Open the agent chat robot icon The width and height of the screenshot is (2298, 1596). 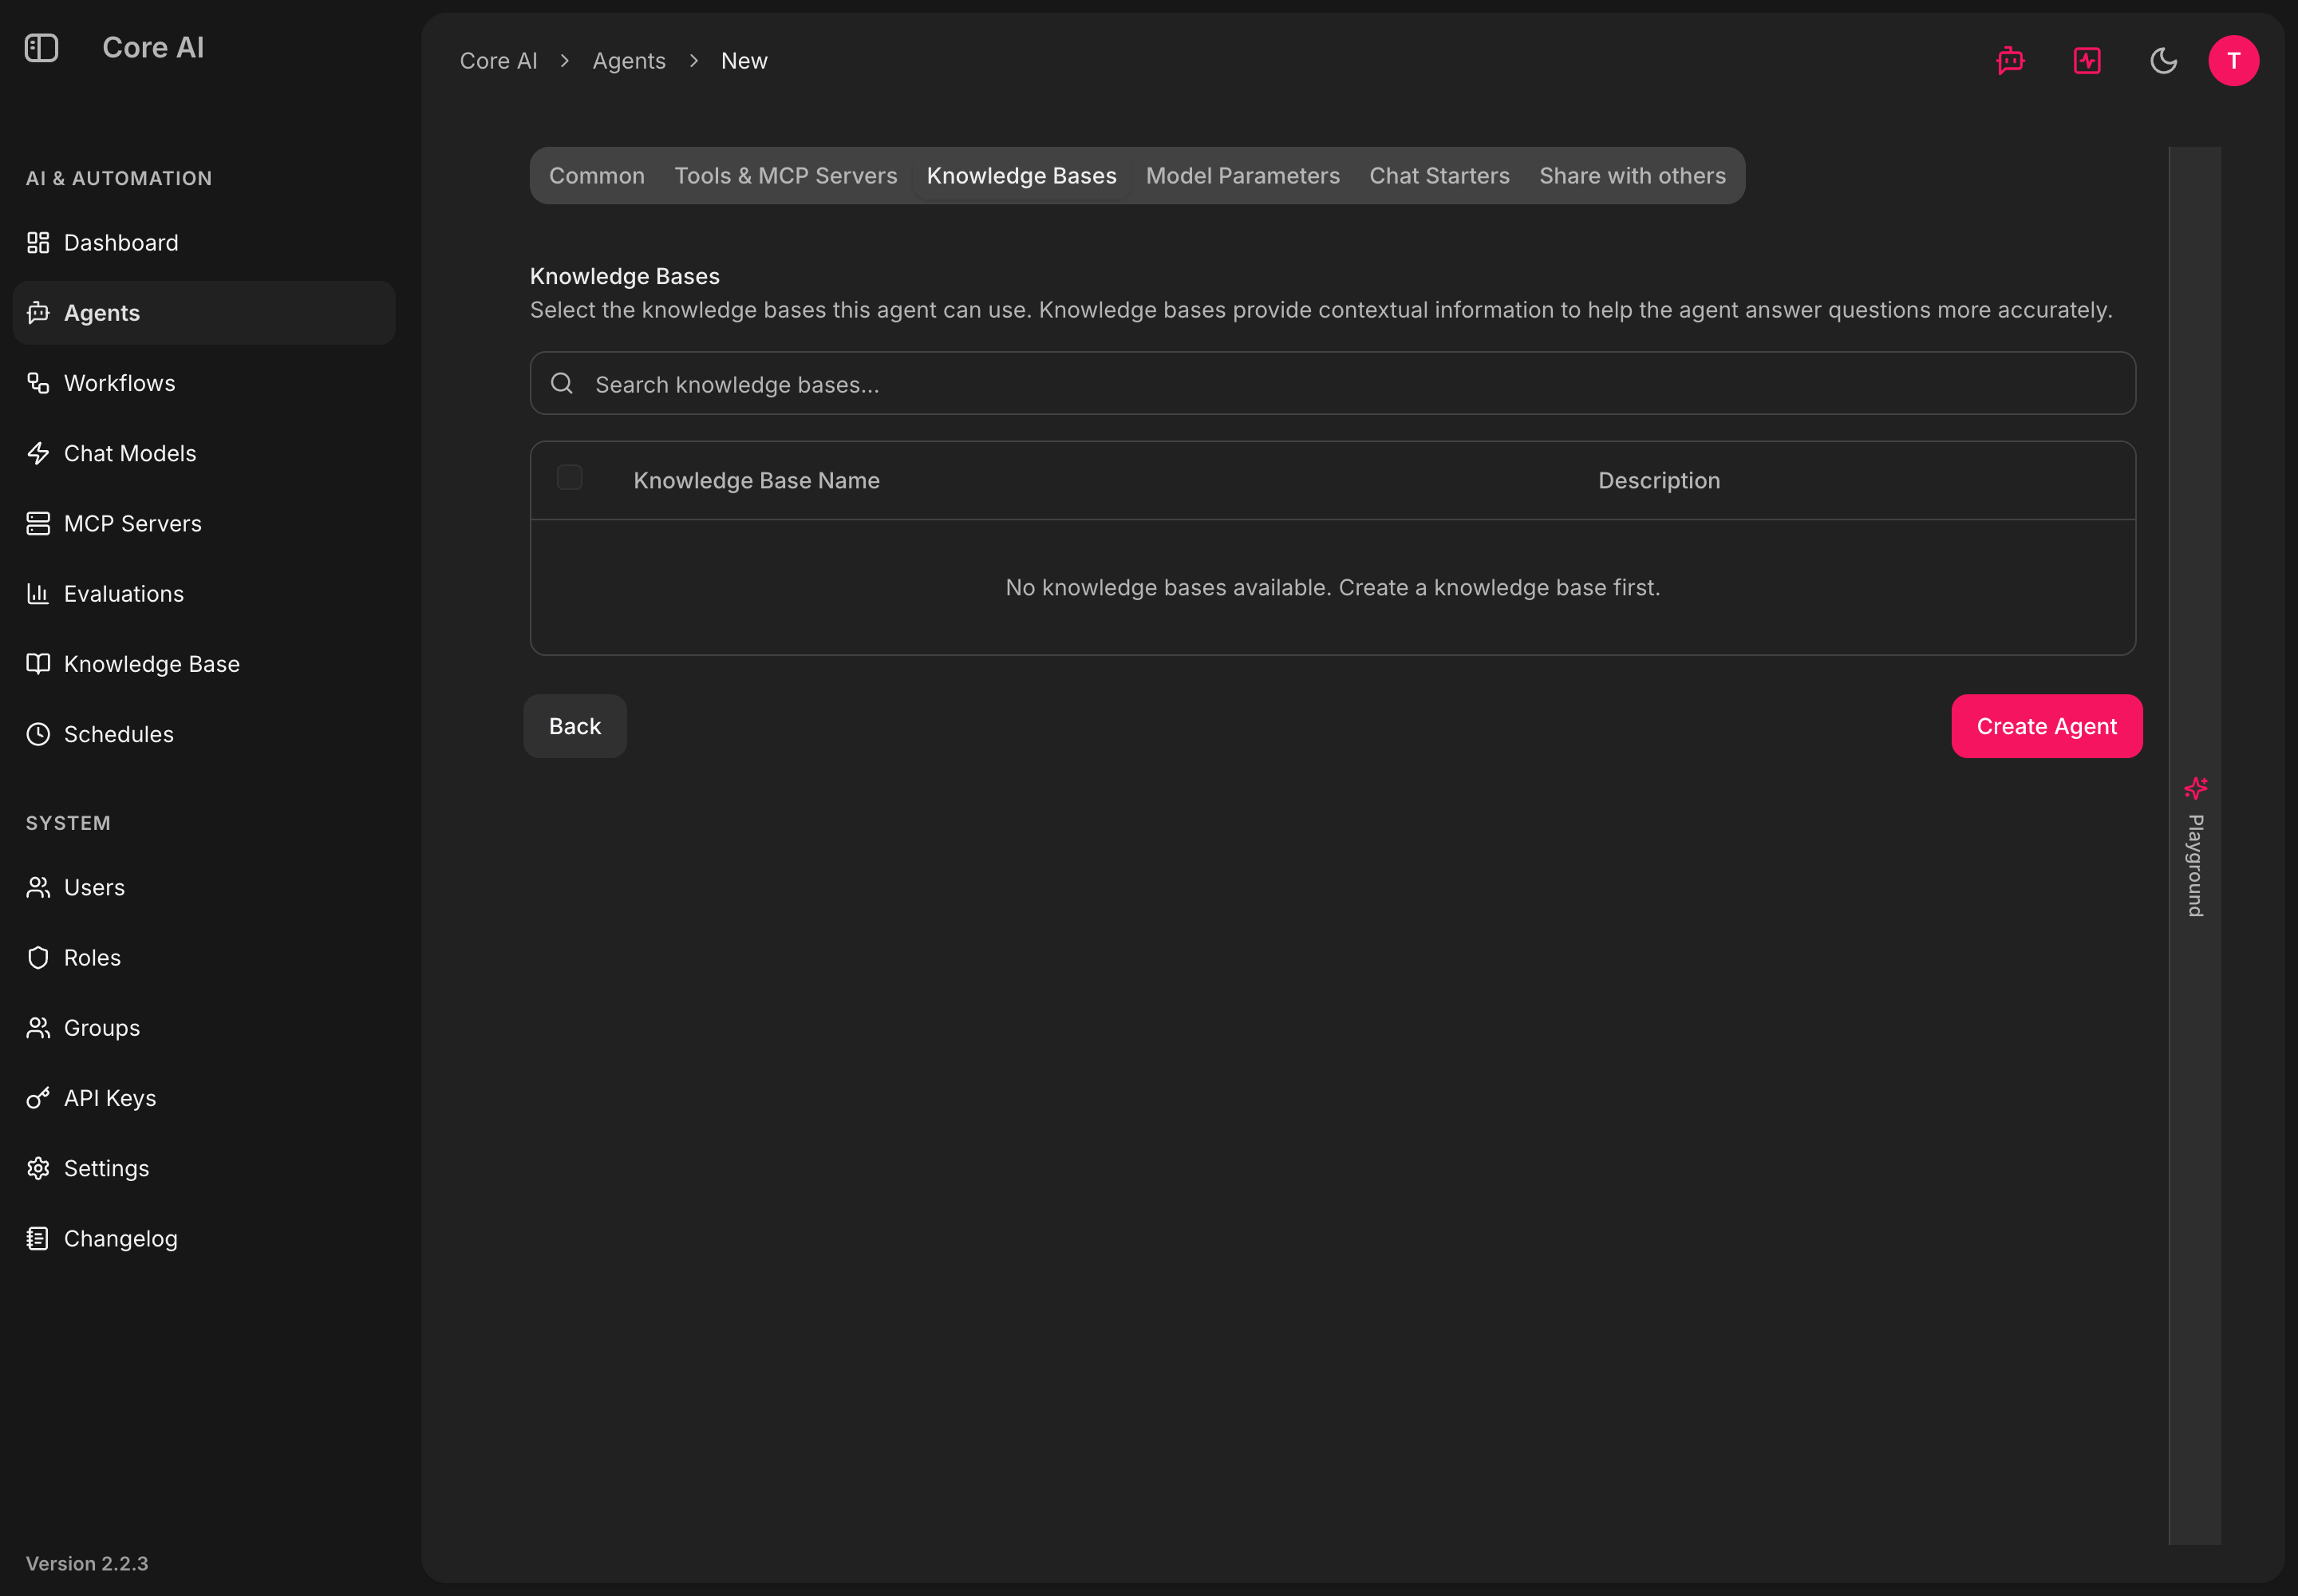click(2010, 61)
